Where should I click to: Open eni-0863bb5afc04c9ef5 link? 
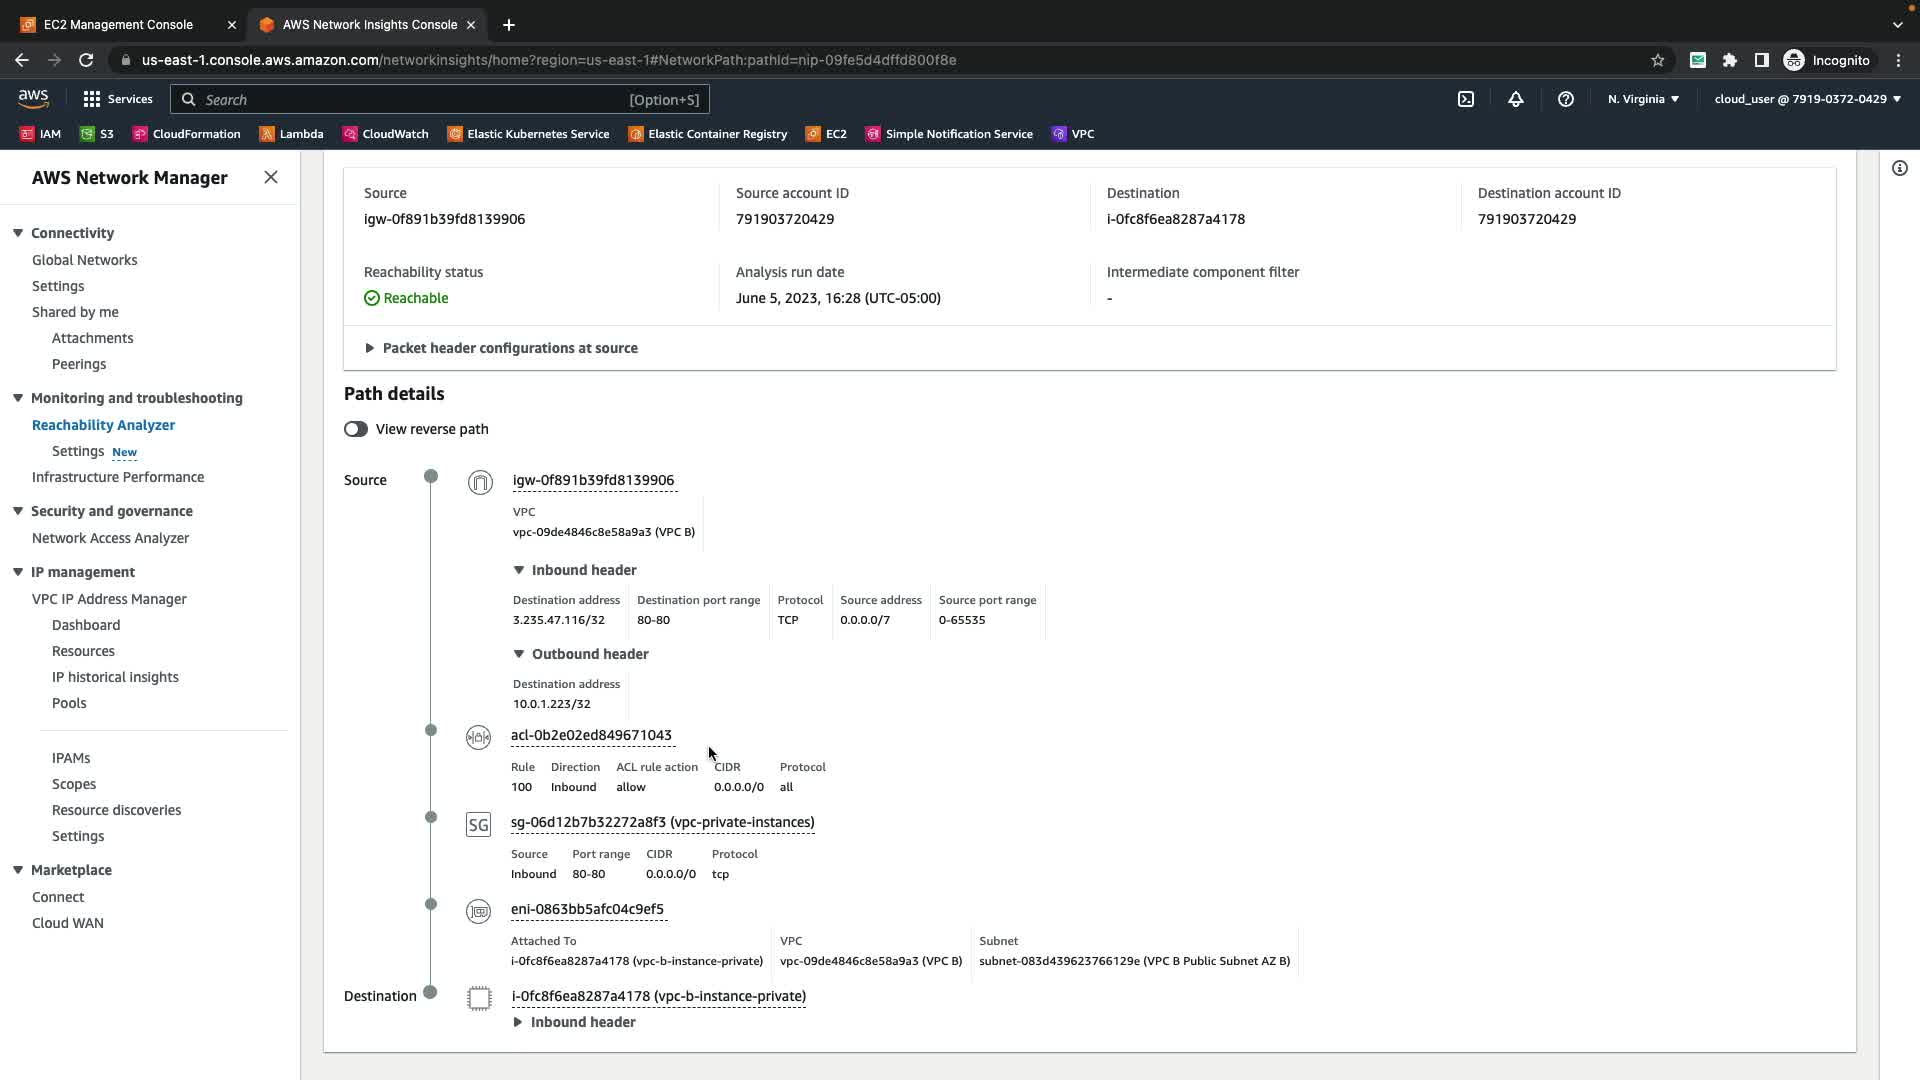click(587, 909)
